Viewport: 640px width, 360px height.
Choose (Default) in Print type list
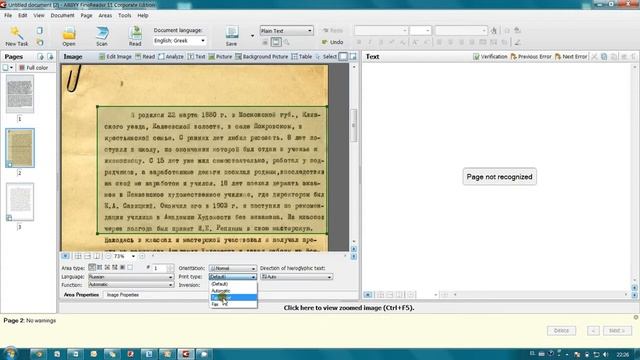[233, 284]
